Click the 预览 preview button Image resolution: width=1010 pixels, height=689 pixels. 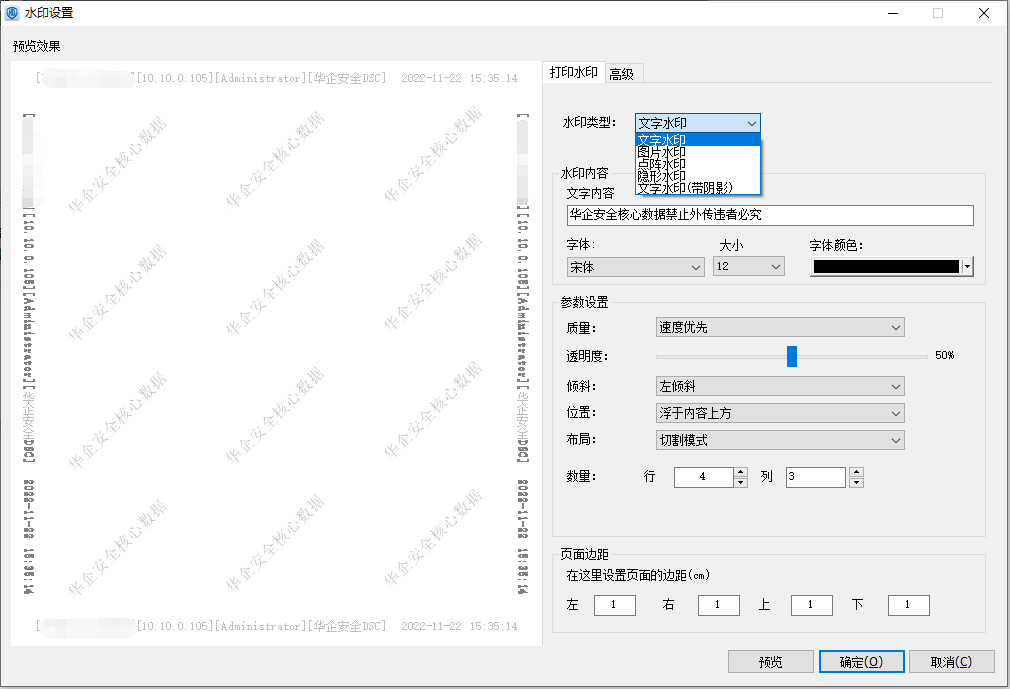pos(770,662)
